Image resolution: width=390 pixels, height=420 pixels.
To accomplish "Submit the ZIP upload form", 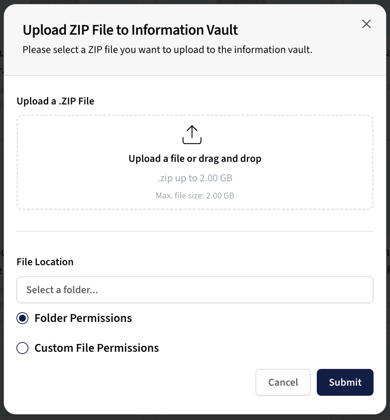I will point(345,382).
